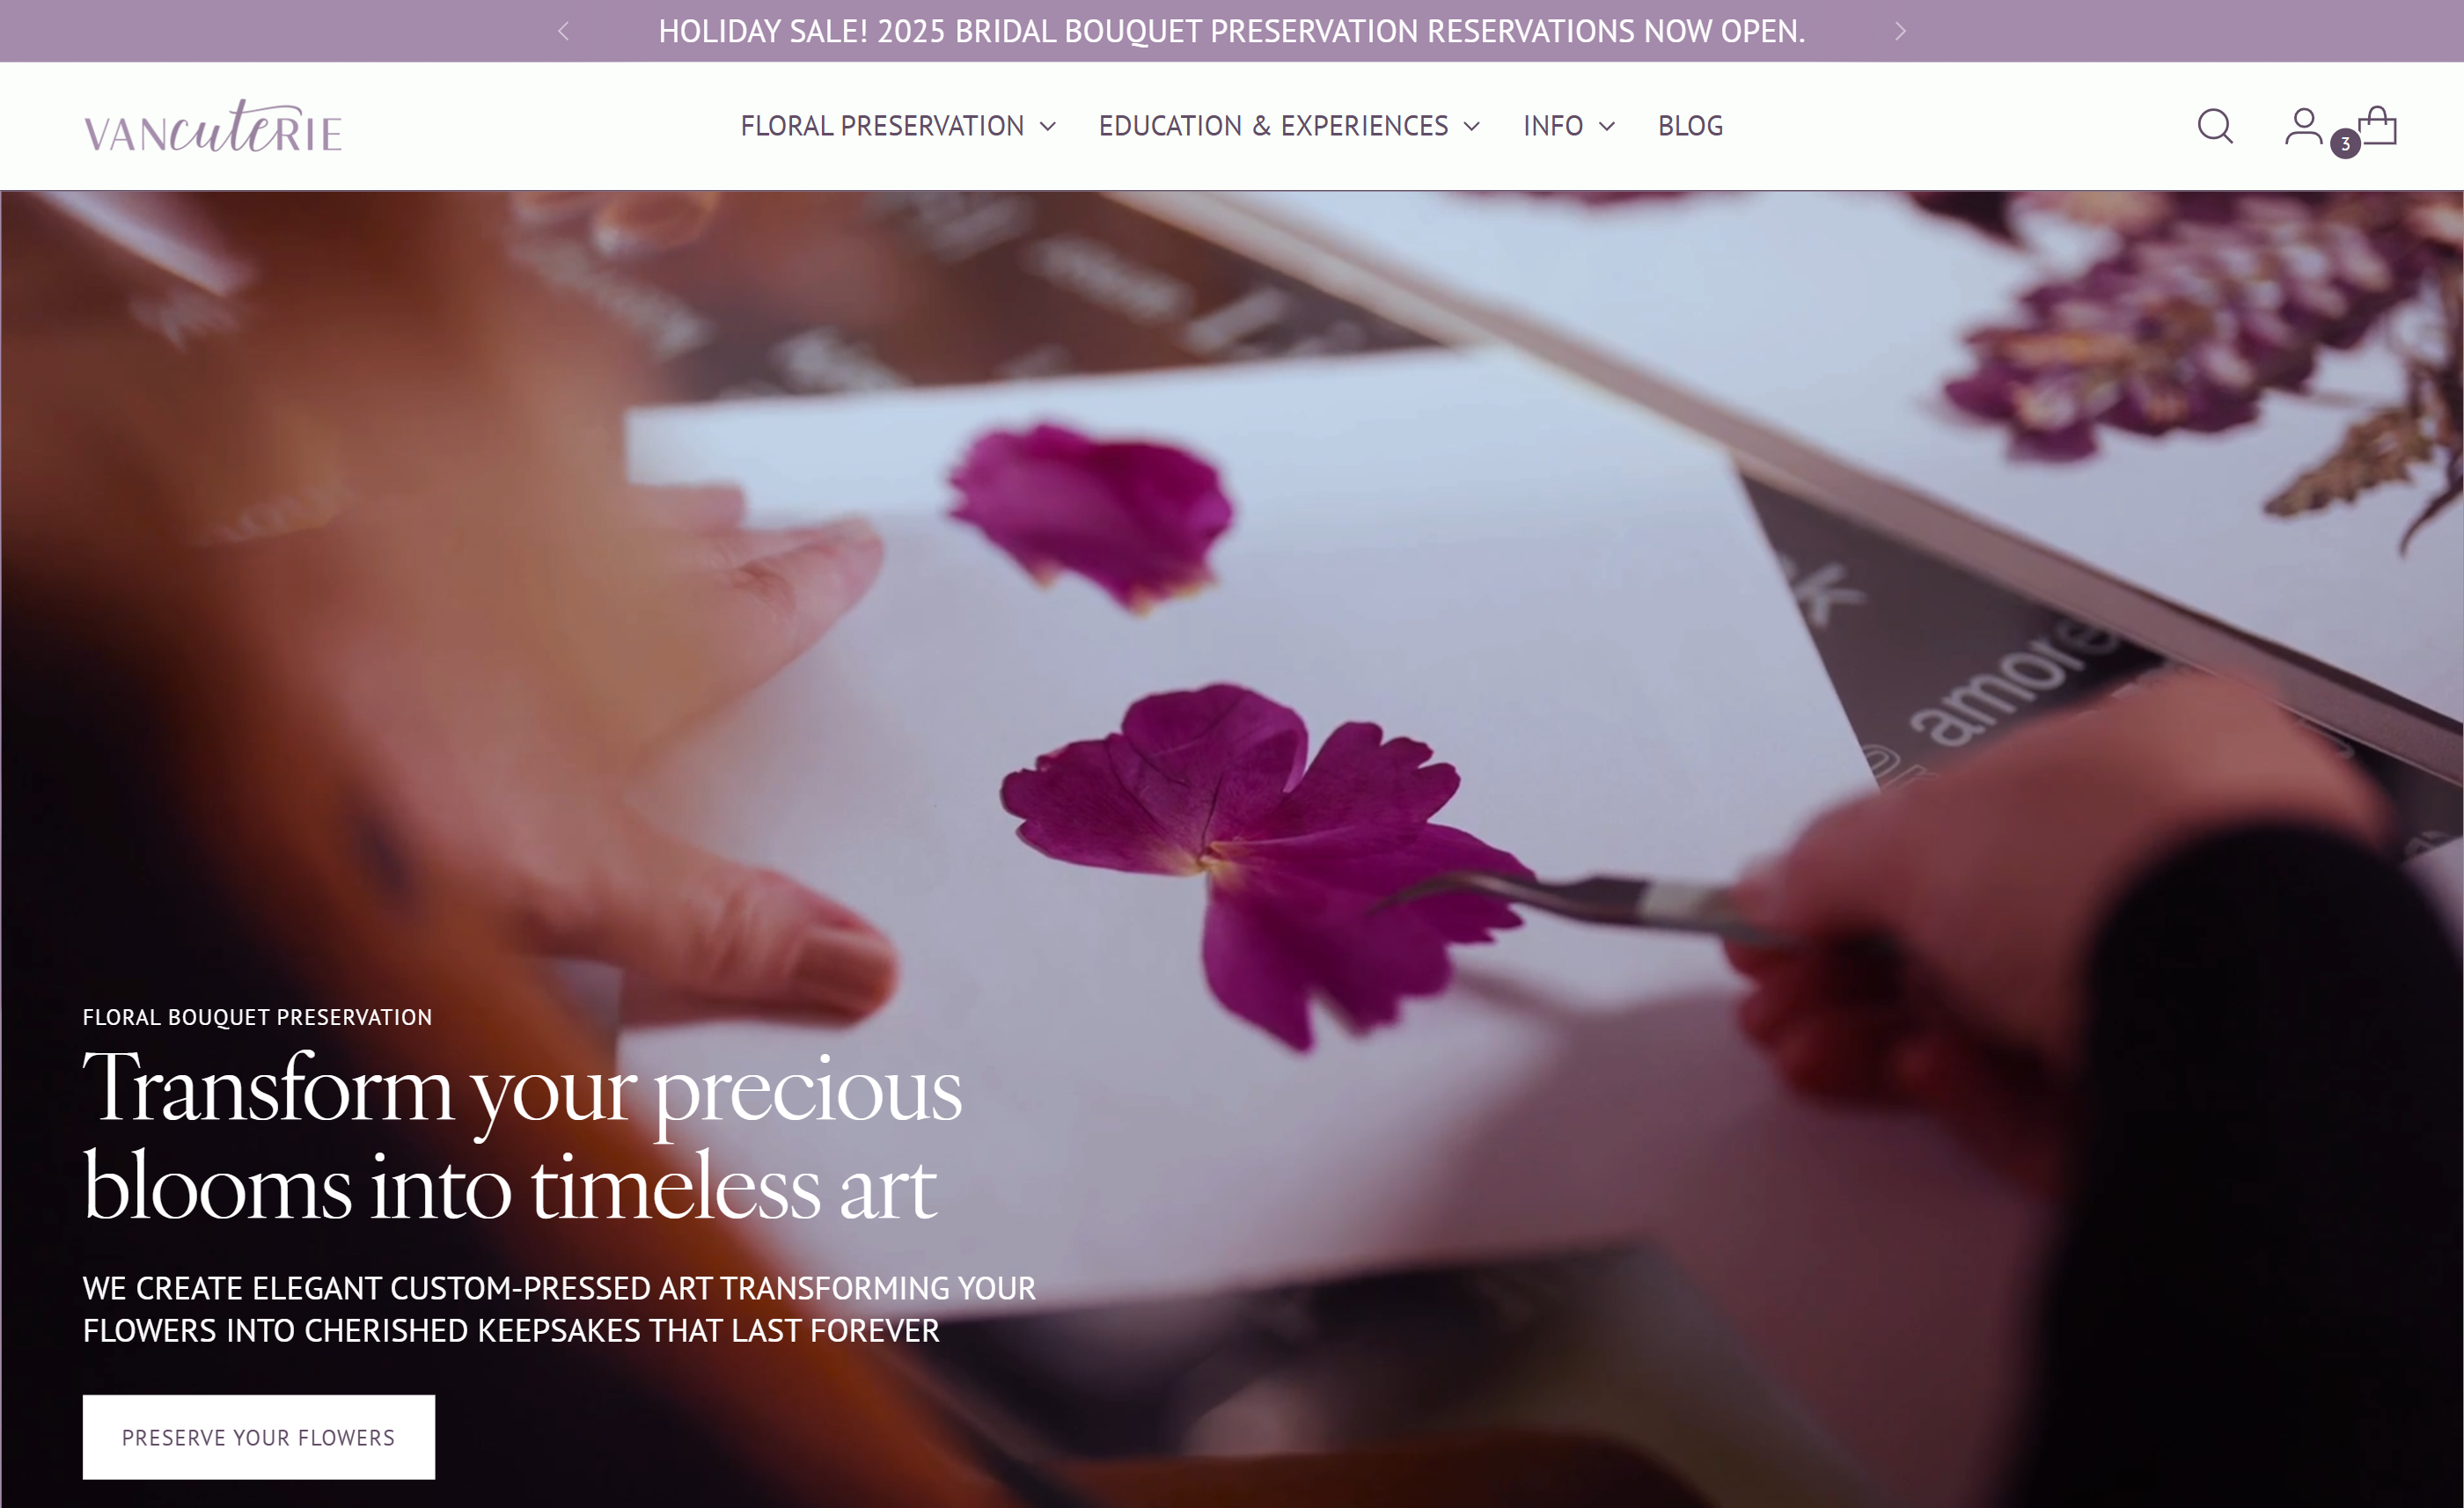The image size is (2464, 1508).
Task: Expand the Info menu chevron
Action: coord(1607,126)
